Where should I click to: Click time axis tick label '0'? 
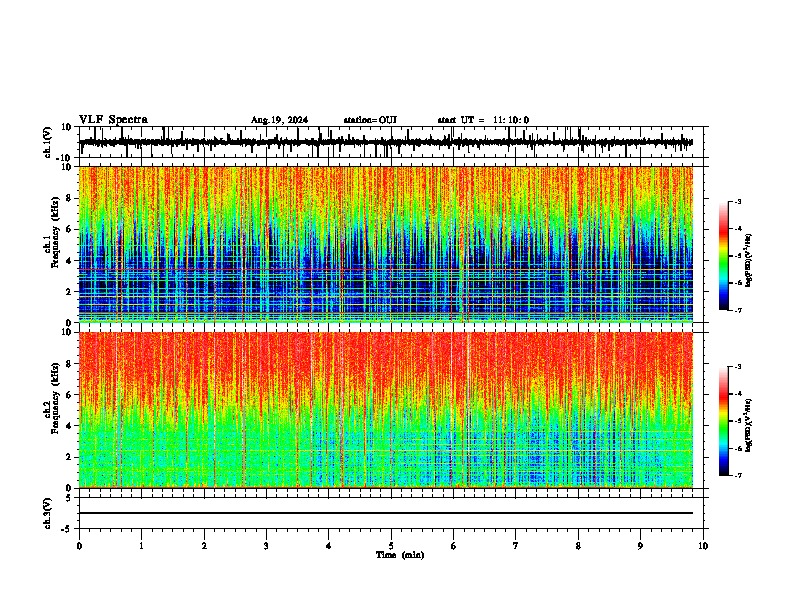(79, 546)
